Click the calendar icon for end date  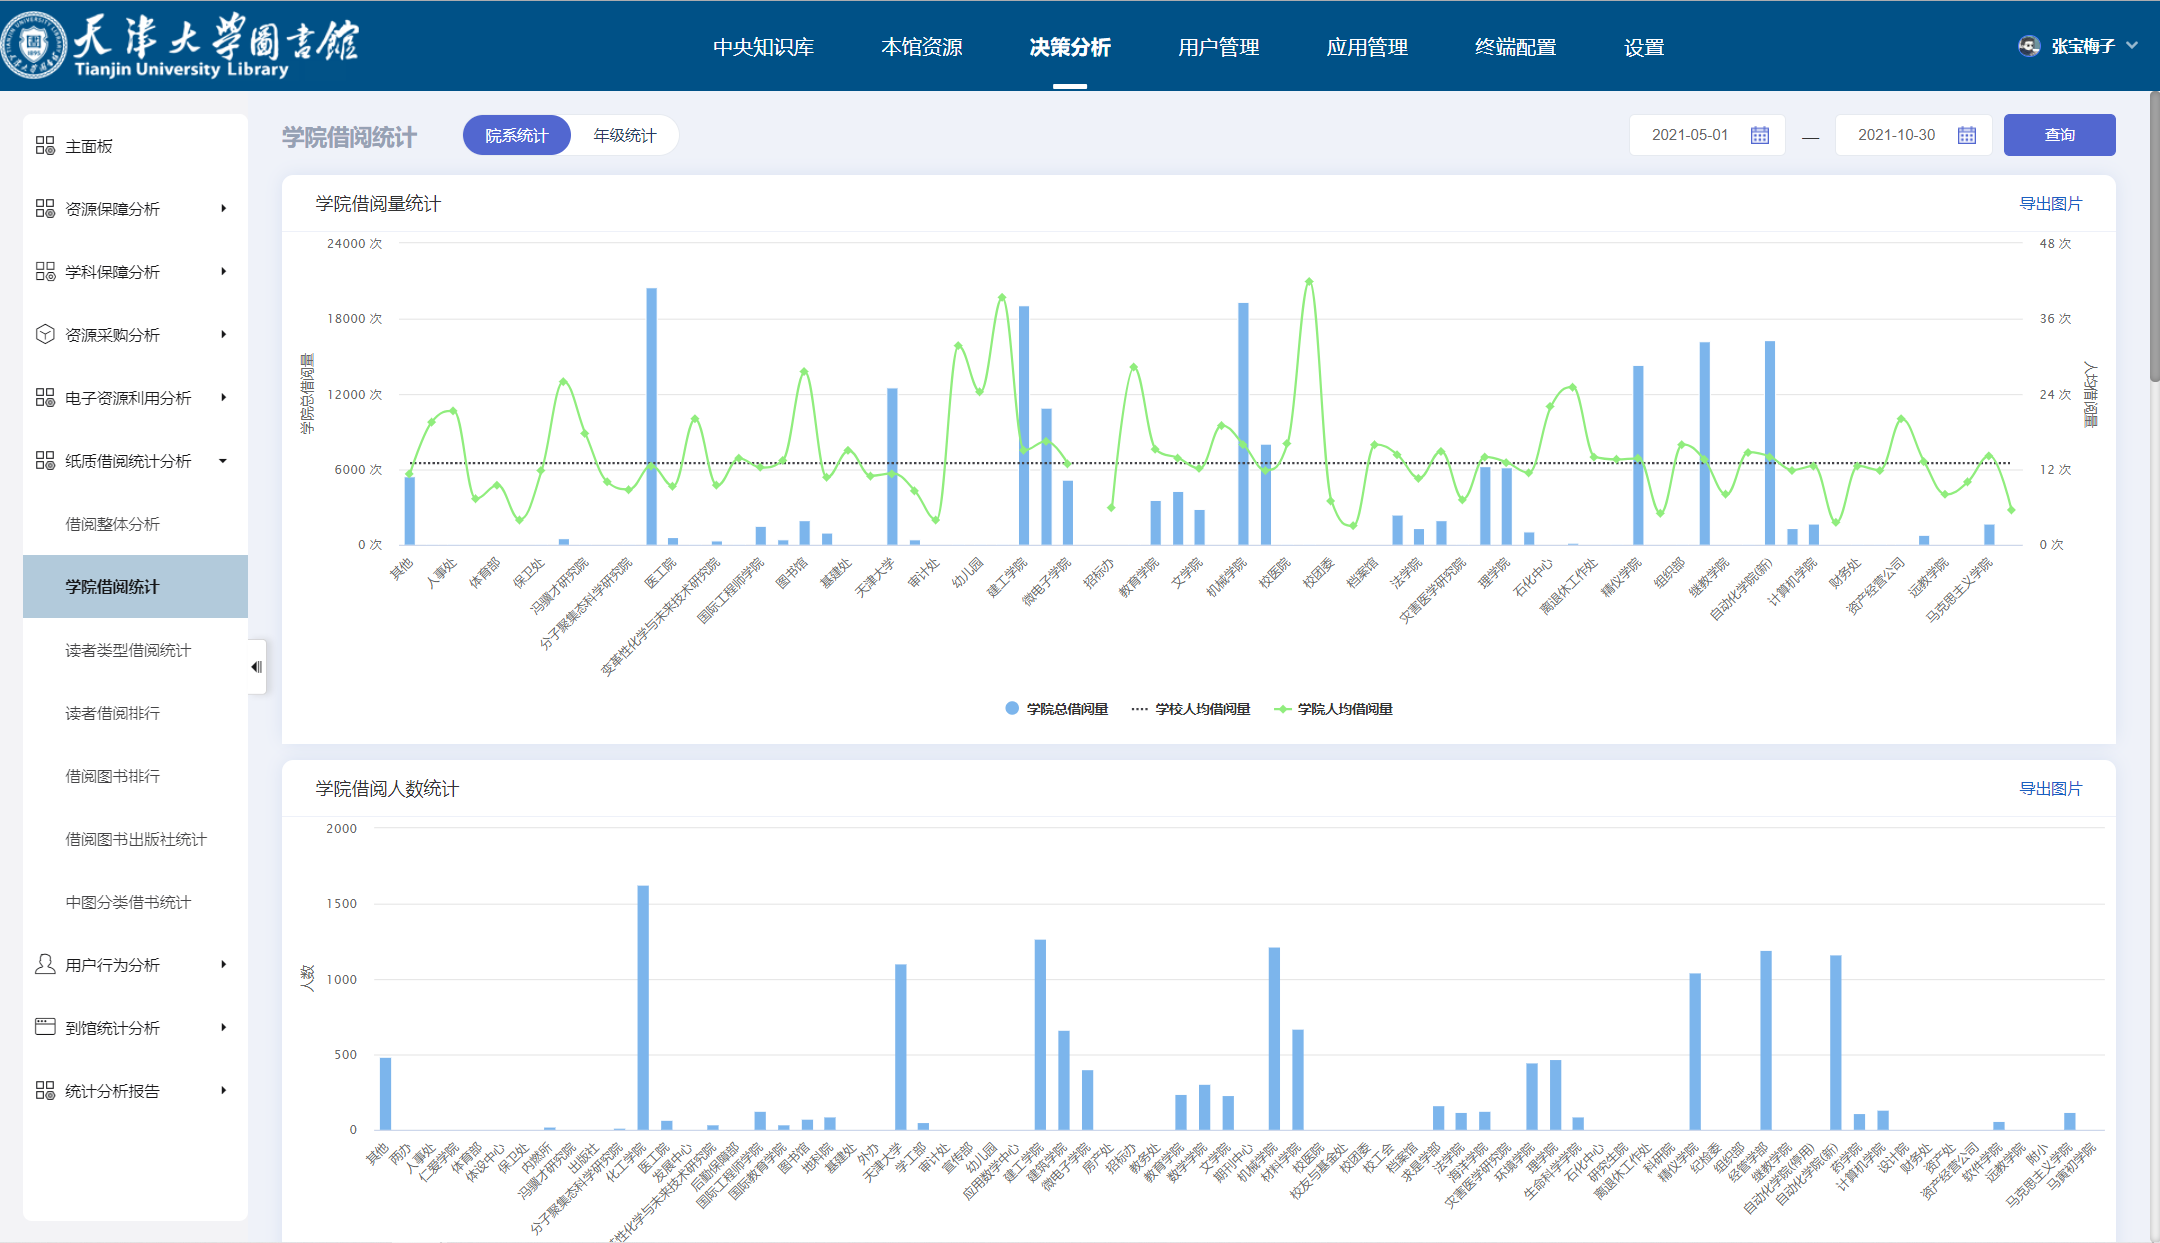click(x=1966, y=135)
